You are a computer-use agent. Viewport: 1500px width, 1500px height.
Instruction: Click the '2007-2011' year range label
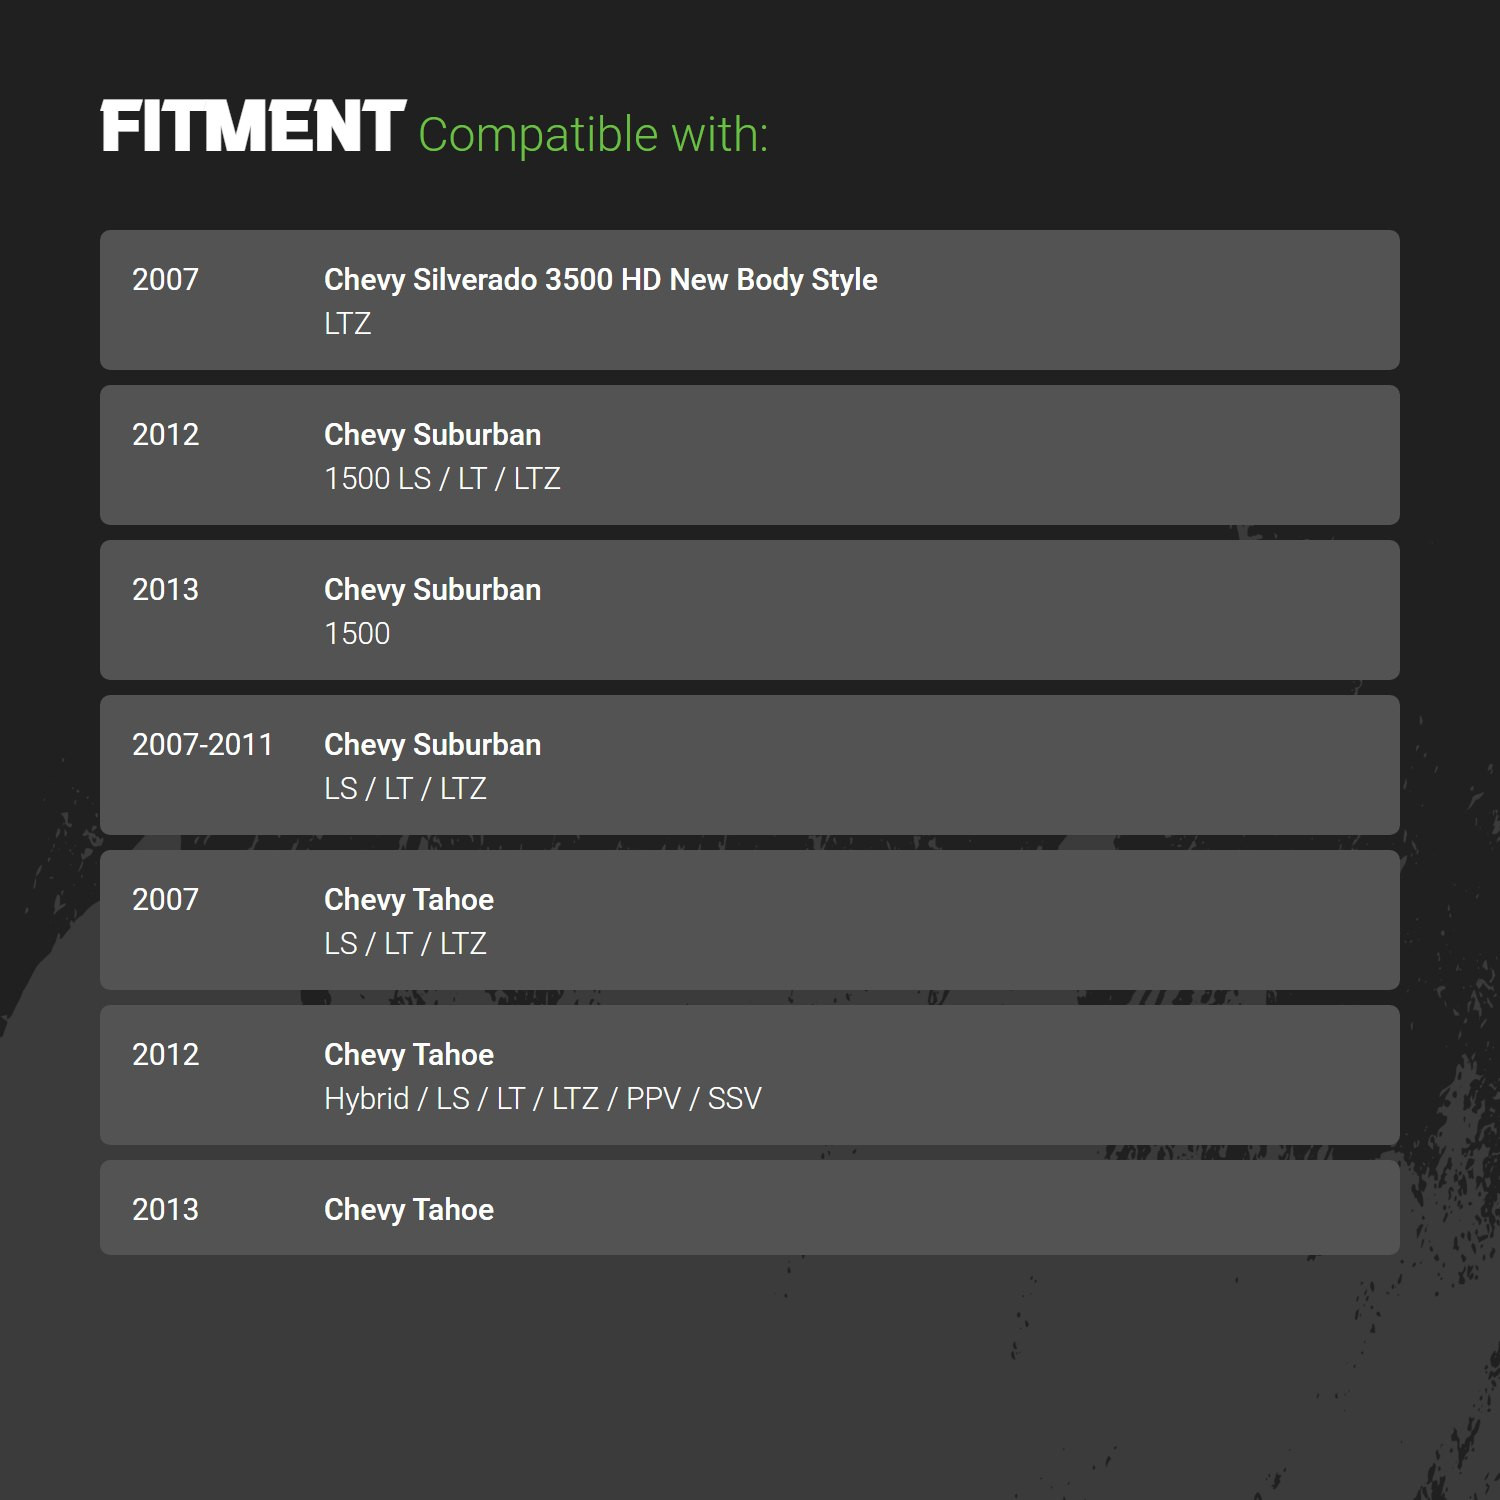(203, 744)
